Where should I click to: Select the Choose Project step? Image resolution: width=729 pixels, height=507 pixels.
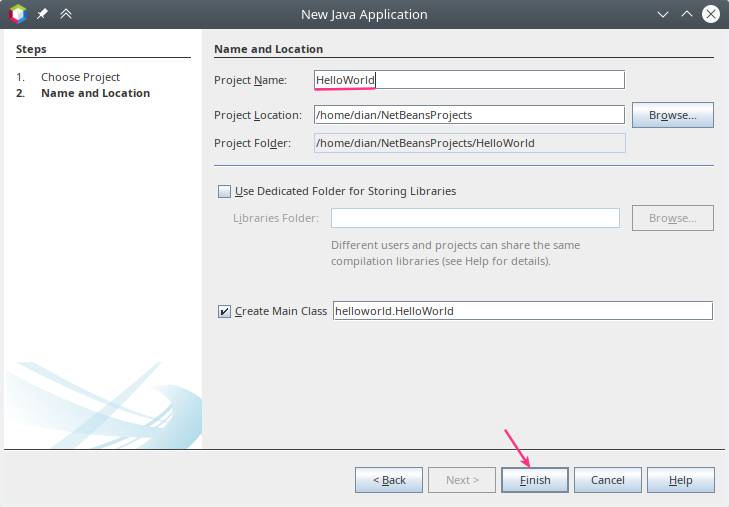point(80,77)
